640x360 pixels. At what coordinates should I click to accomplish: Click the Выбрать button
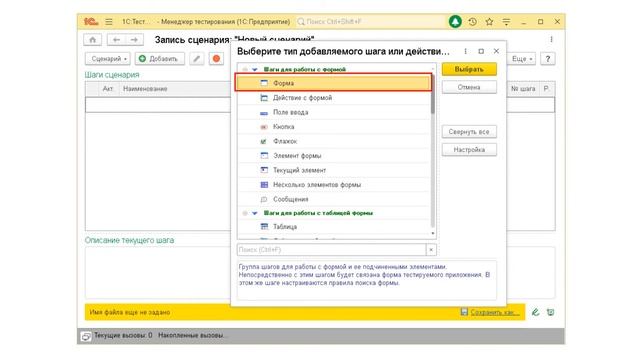[x=469, y=69]
